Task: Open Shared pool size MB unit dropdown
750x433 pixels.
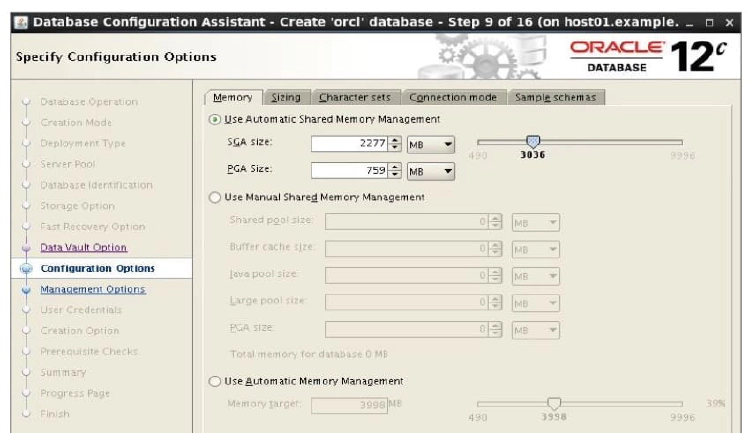Action: 535,222
